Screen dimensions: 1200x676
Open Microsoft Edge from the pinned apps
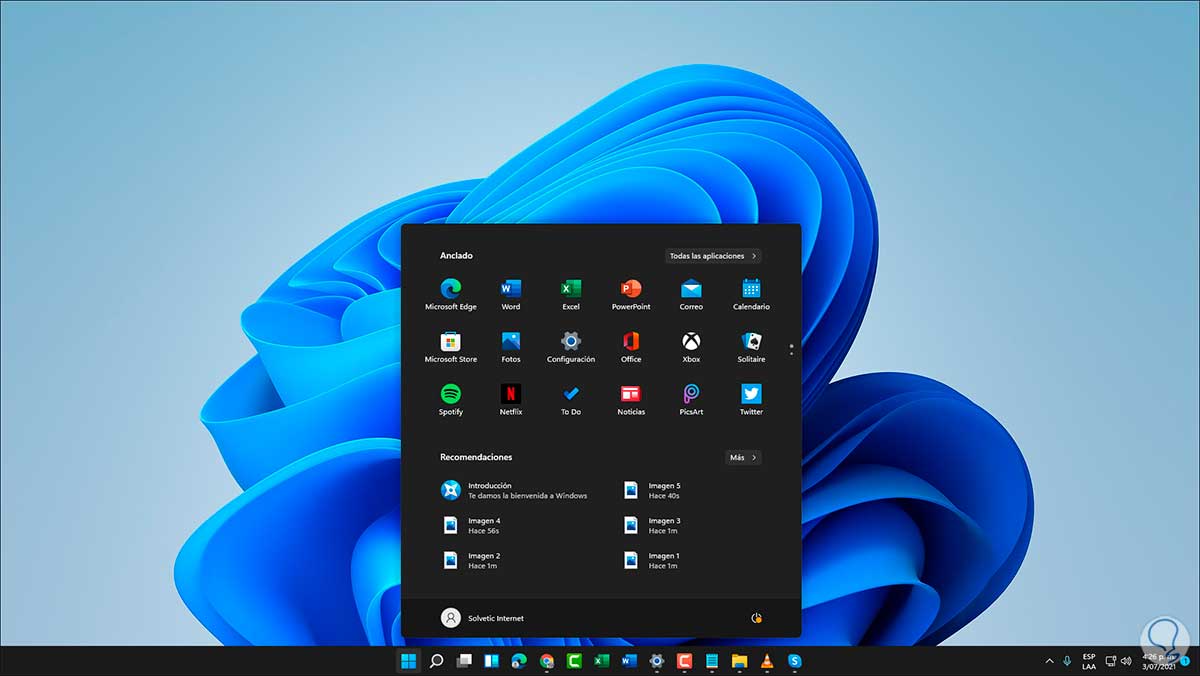(450, 294)
